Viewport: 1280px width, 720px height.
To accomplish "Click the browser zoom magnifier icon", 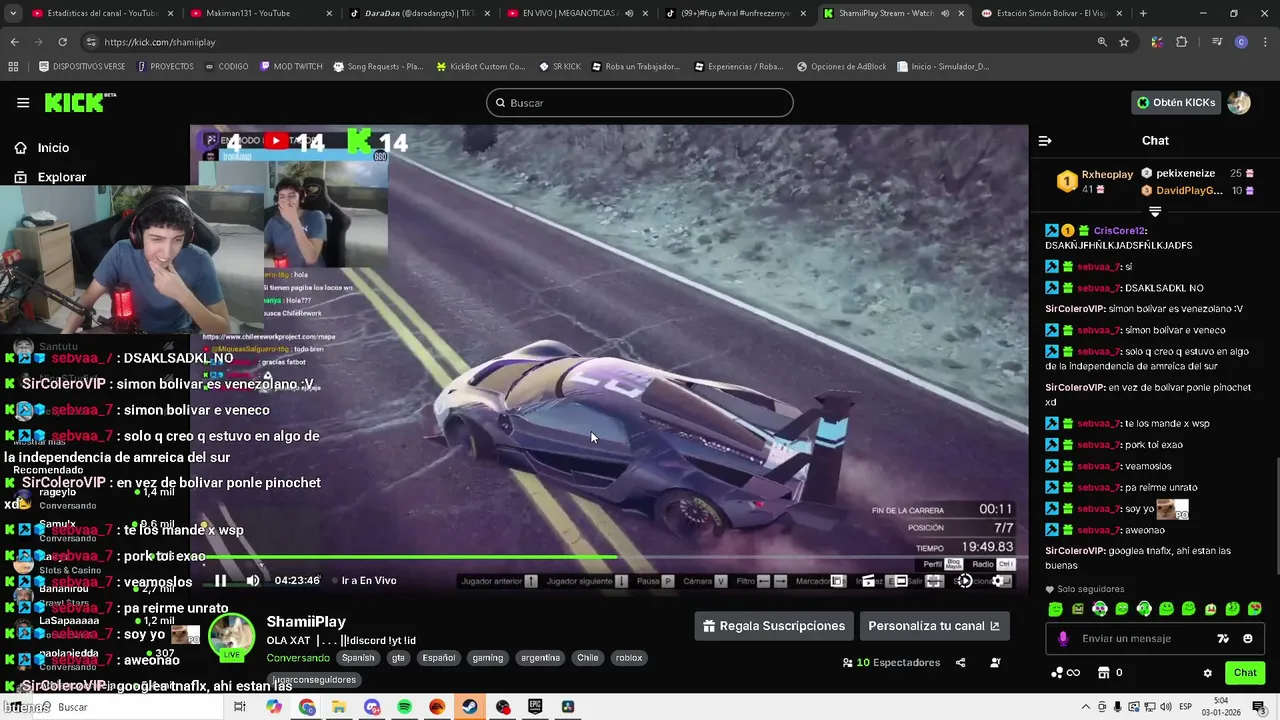I will click(1102, 42).
